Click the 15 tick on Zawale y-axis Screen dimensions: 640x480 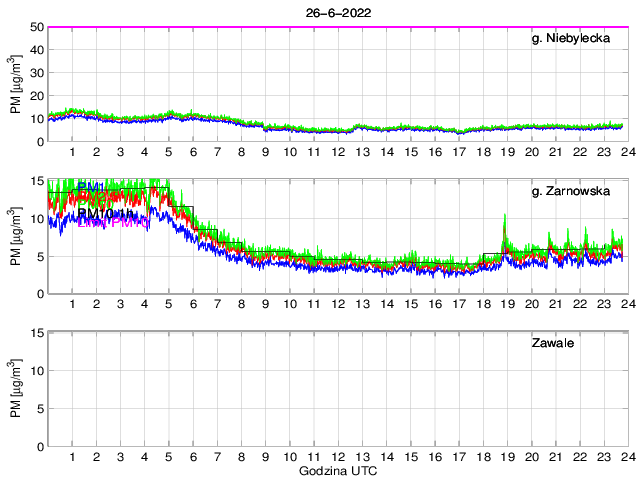click(x=36, y=333)
